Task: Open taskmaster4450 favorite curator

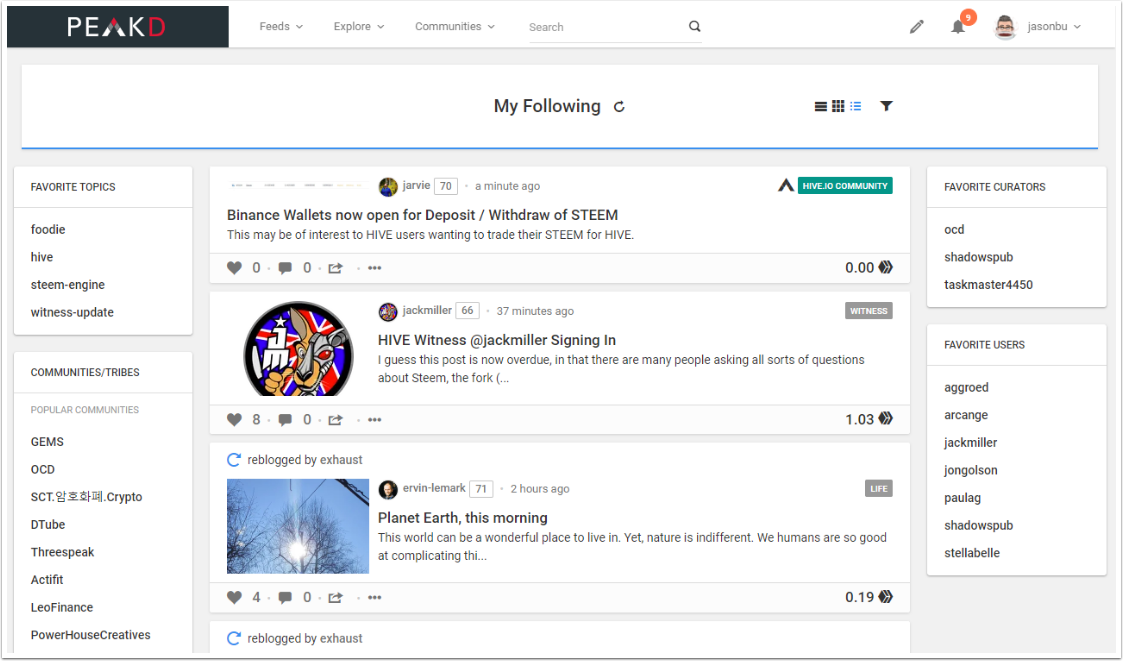Action: point(988,285)
